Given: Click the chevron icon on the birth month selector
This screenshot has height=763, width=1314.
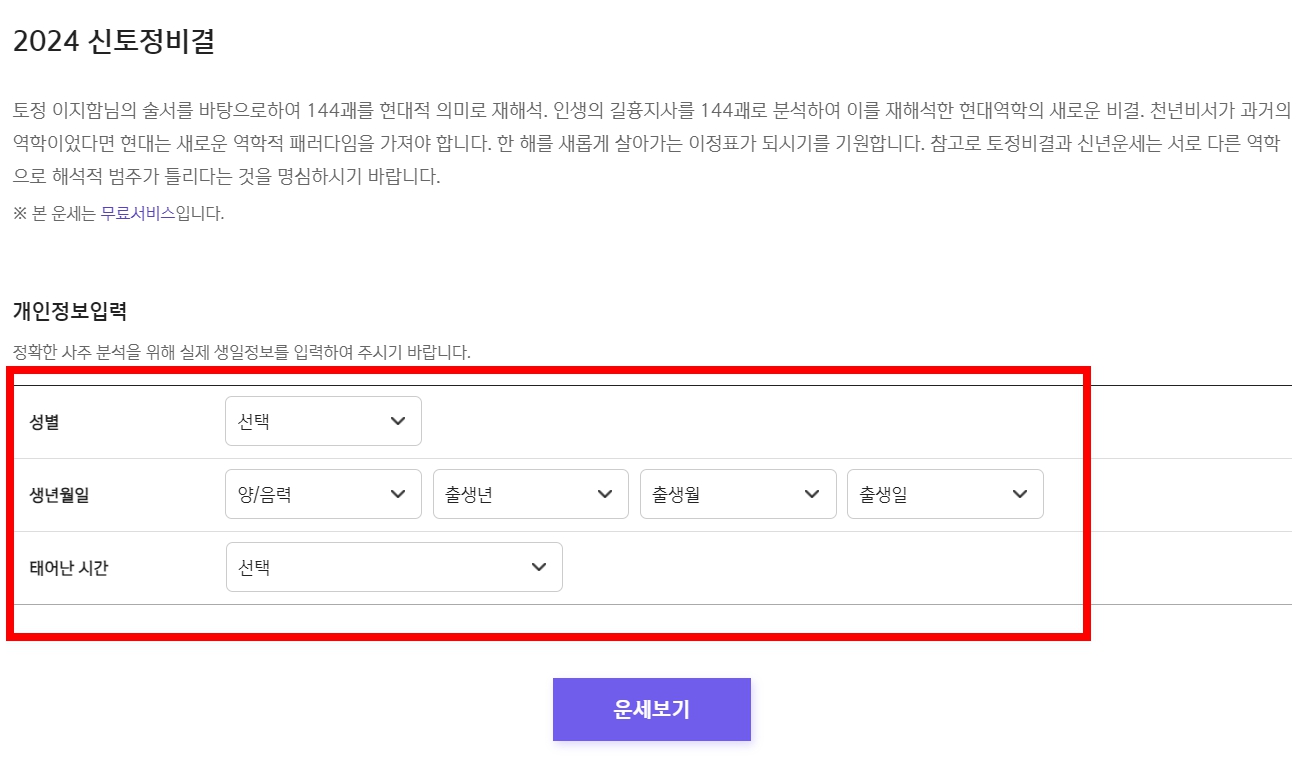Looking at the screenshot, I should pyautogui.click(x=812, y=493).
